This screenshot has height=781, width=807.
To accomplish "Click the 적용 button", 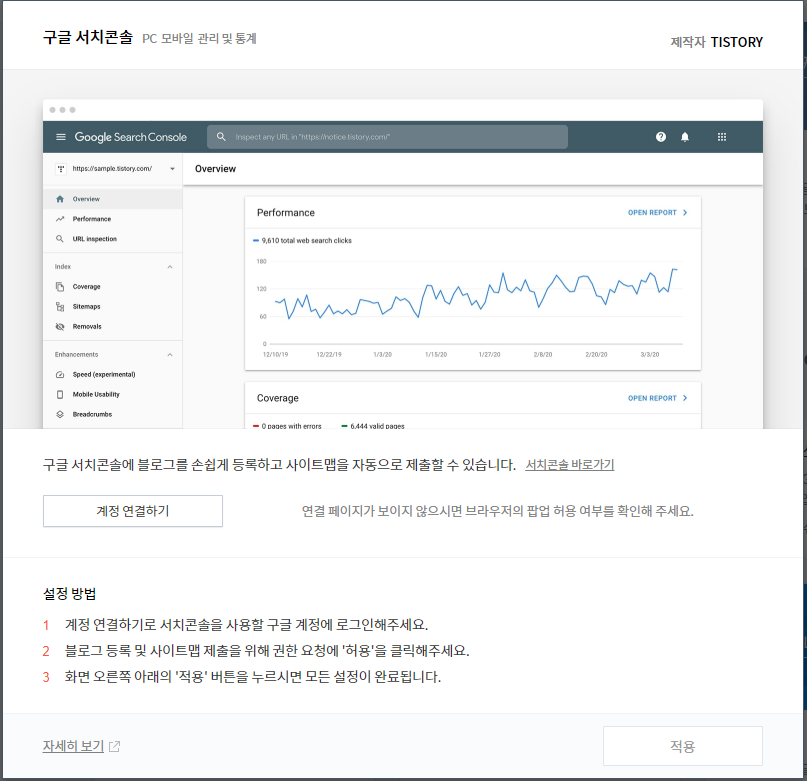I will tap(682, 746).
